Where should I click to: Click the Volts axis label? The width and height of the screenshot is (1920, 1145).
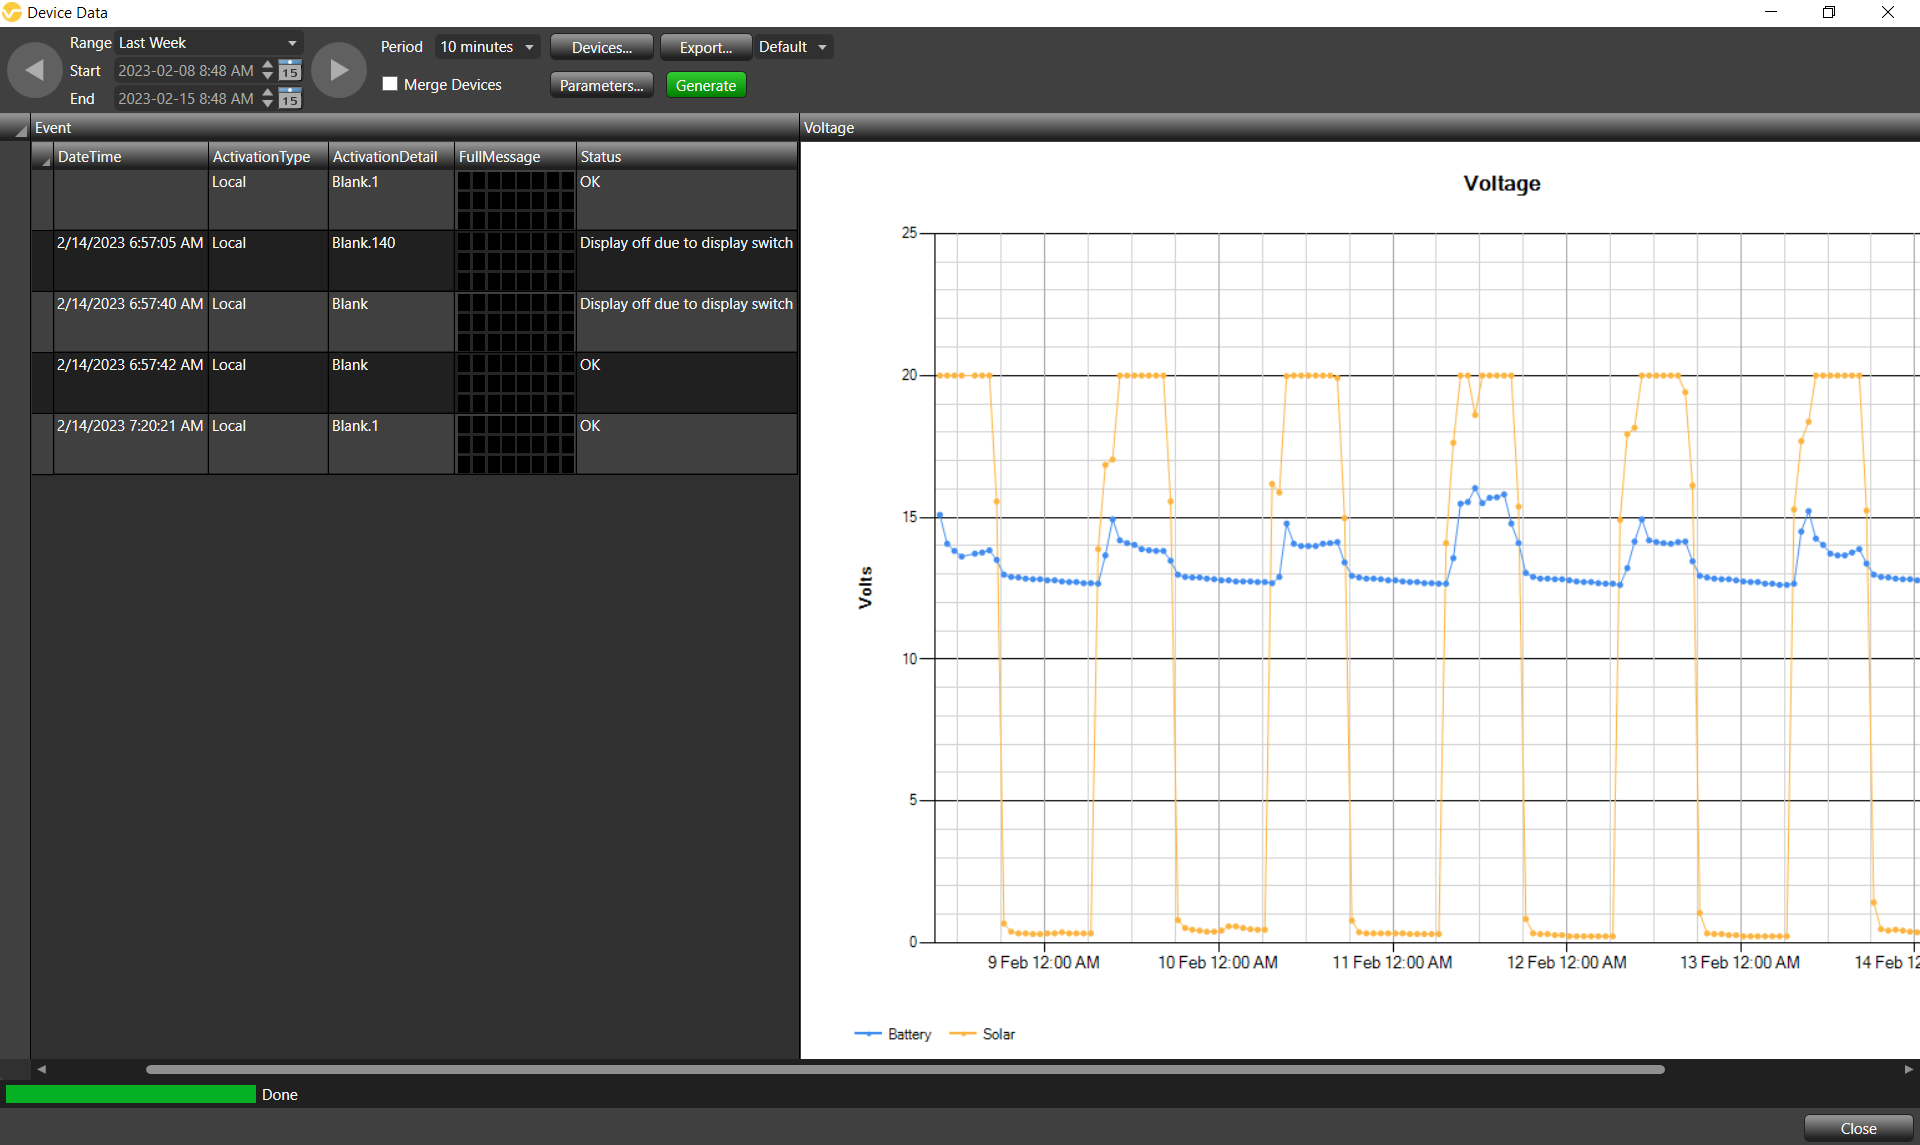coord(865,588)
